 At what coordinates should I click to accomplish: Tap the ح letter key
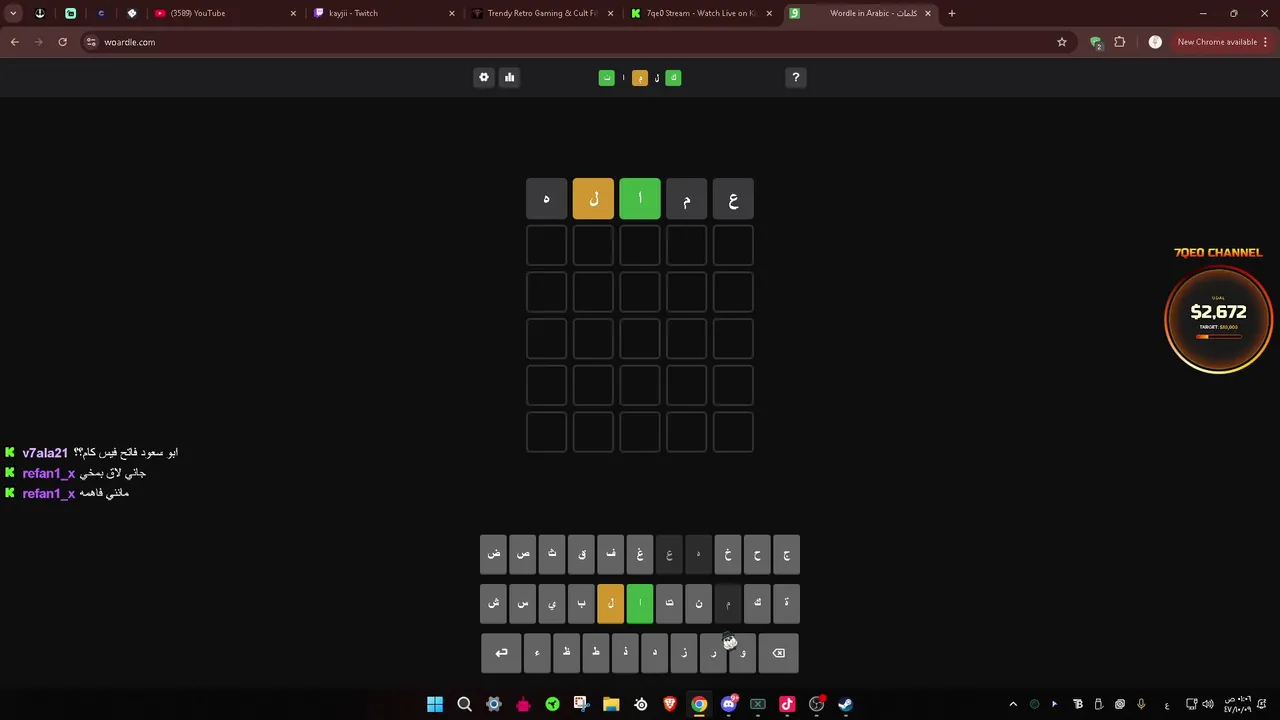coord(757,554)
